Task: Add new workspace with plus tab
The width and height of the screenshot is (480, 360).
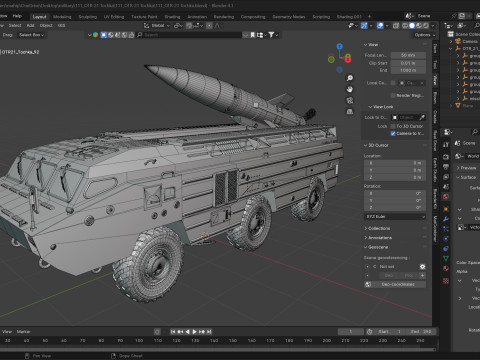Action: 369,17
